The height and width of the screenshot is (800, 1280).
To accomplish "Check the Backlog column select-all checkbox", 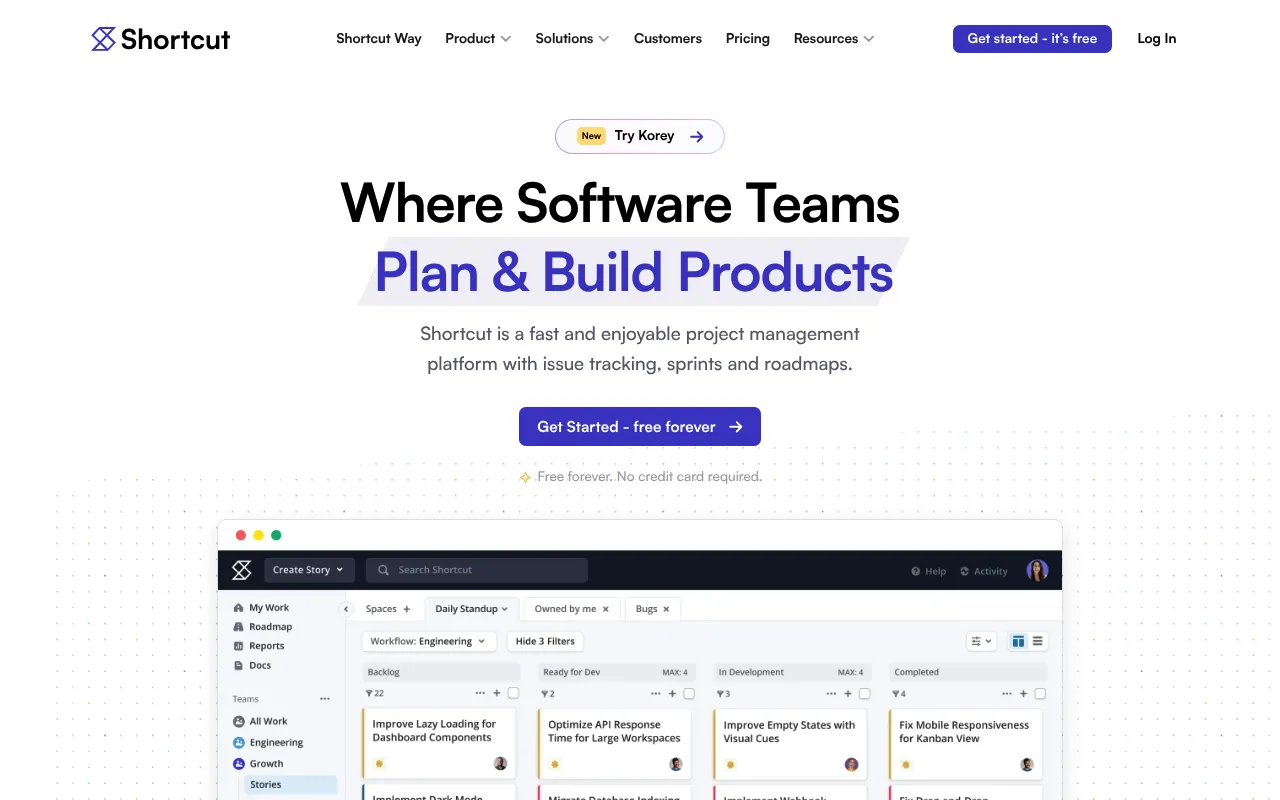I will pyautogui.click(x=514, y=693).
